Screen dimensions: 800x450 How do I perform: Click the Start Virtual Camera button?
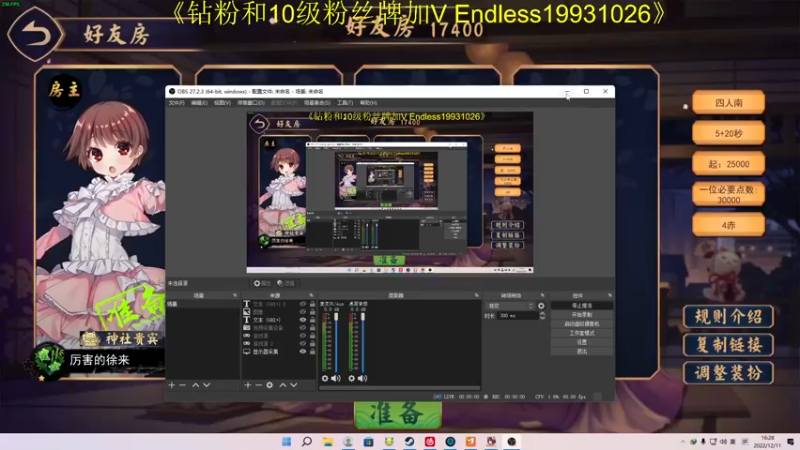pos(582,324)
